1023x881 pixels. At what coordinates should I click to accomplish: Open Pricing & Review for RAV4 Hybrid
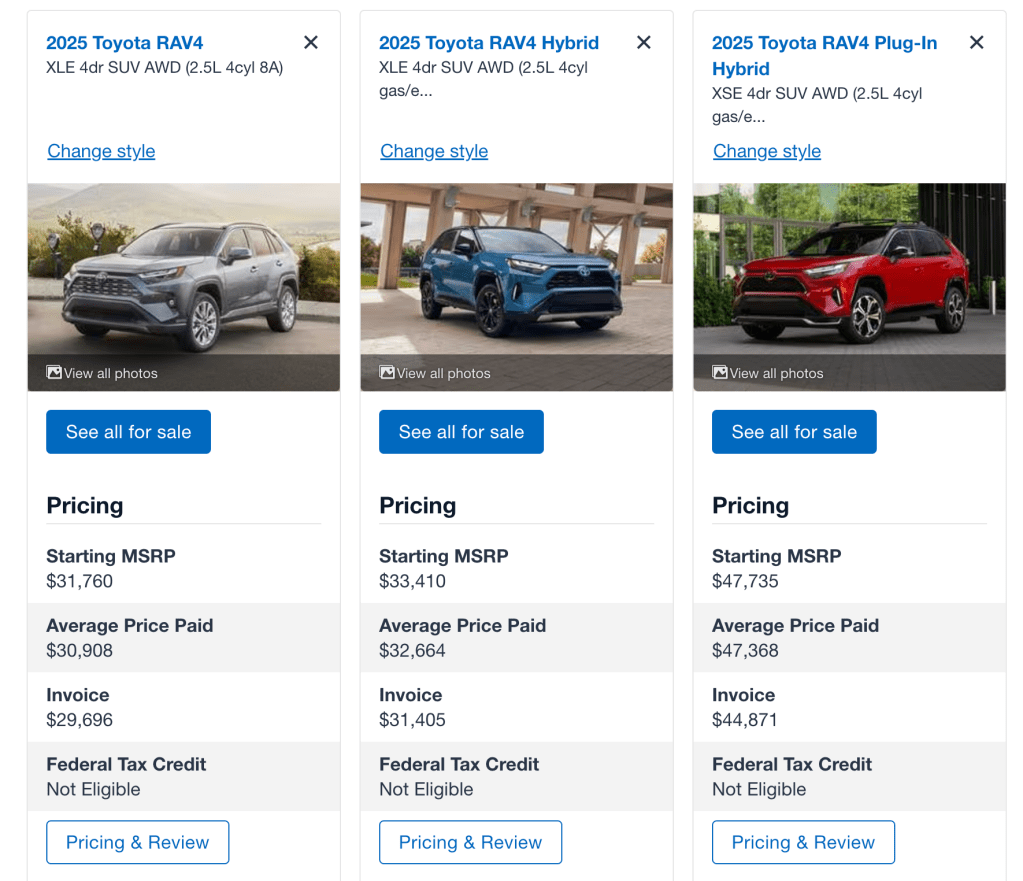click(x=470, y=842)
